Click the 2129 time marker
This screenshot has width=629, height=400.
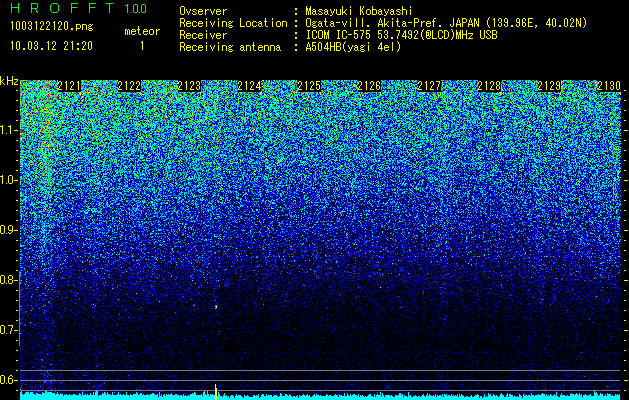click(549, 86)
